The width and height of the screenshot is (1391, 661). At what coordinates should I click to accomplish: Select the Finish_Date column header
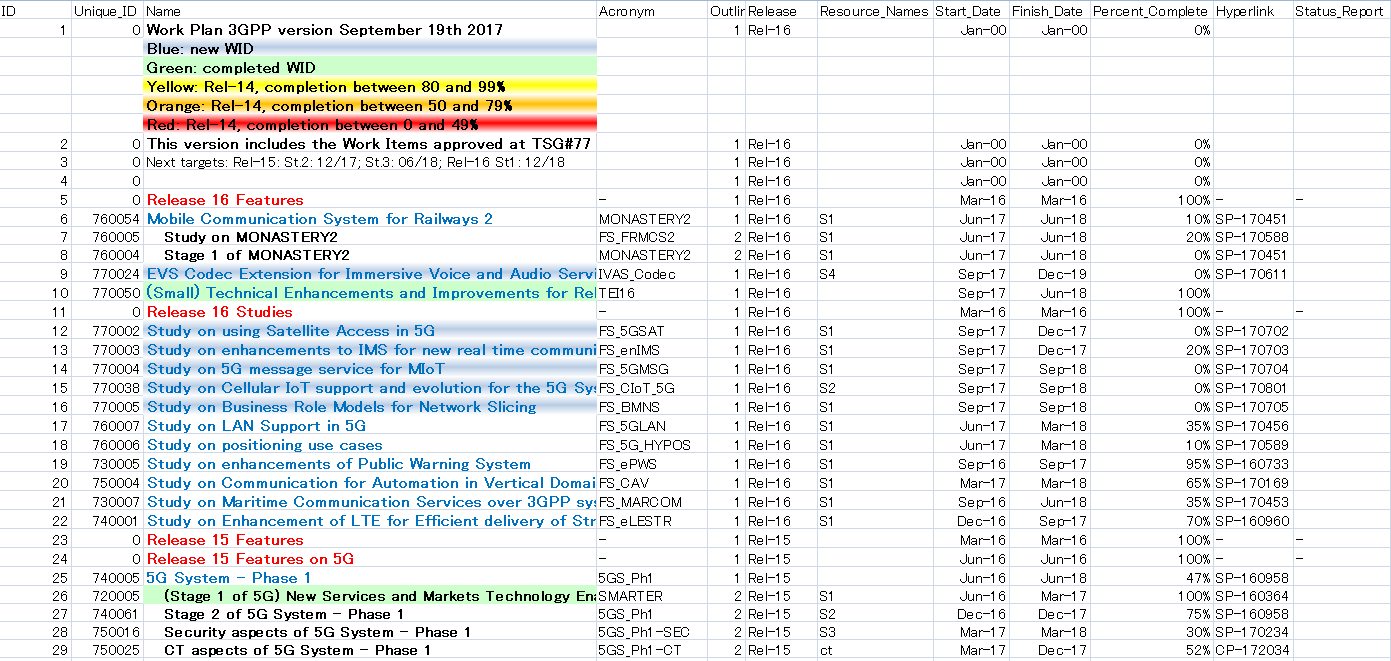[1050, 11]
